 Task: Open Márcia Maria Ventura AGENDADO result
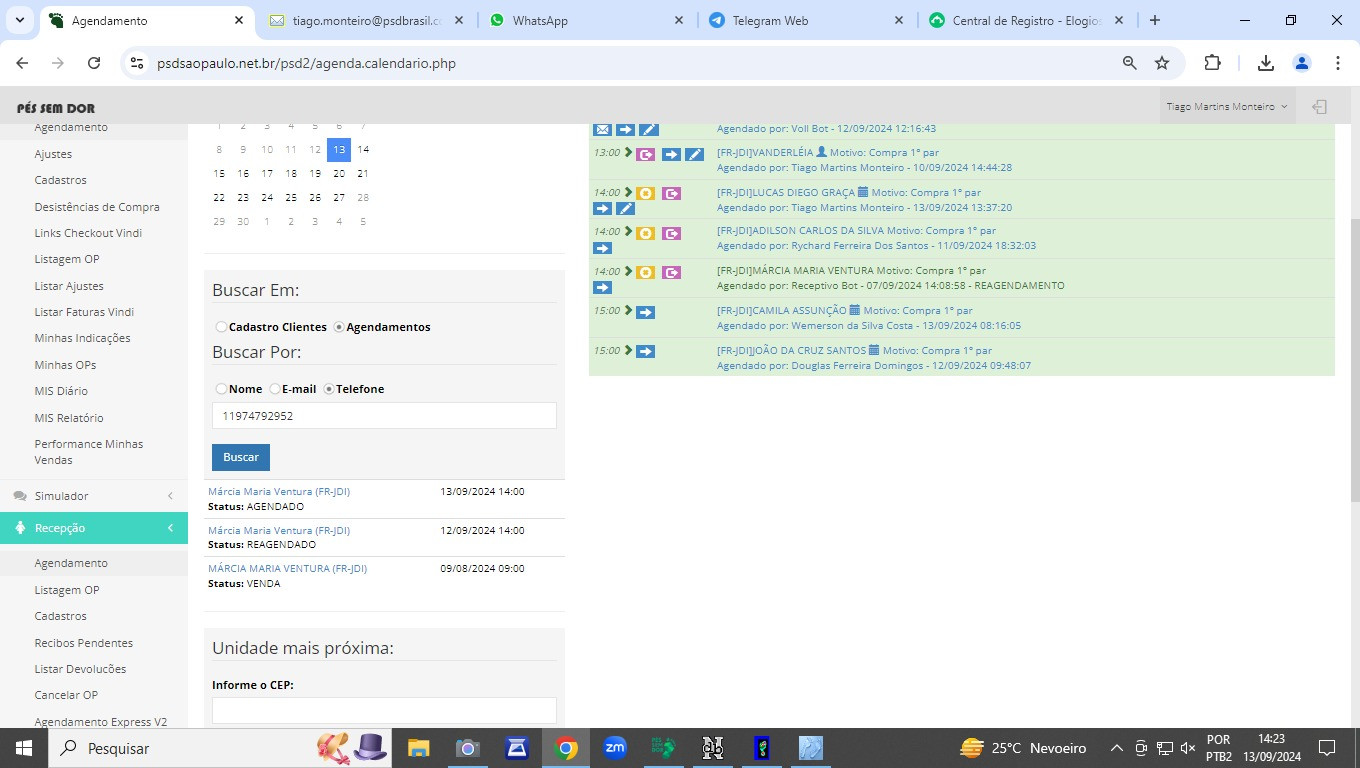click(279, 492)
